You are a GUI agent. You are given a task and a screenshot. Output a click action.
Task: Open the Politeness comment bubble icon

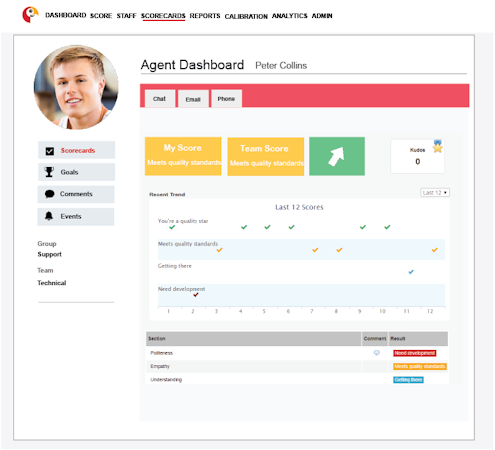(x=377, y=353)
